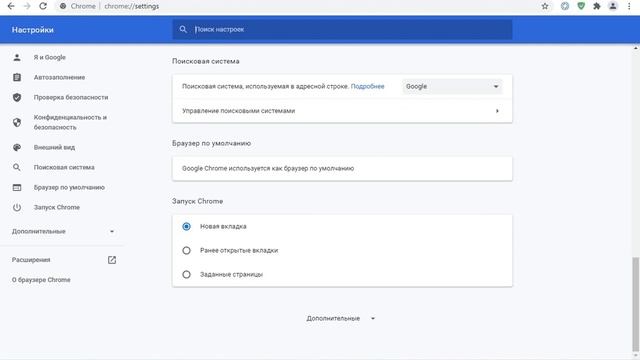Open Конфиденциальность и безопасность section
Image resolution: width=640 pixels, height=360 pixels.
point(70,122)
